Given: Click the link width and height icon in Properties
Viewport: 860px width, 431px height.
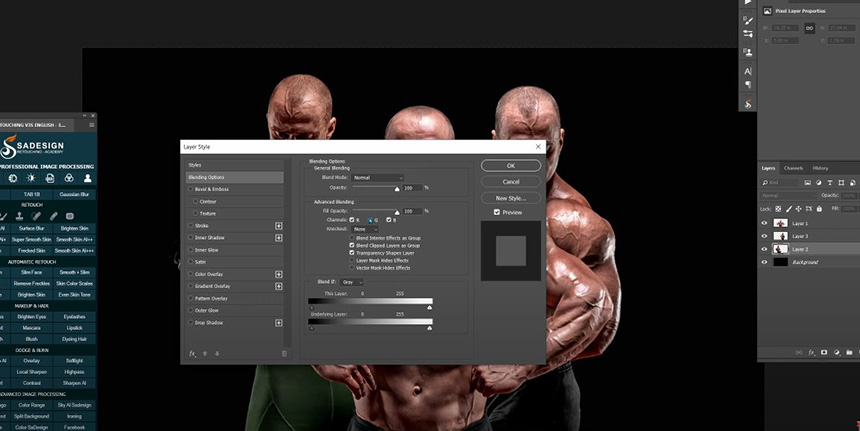Looking at the screenshot, I should [810, 29].
